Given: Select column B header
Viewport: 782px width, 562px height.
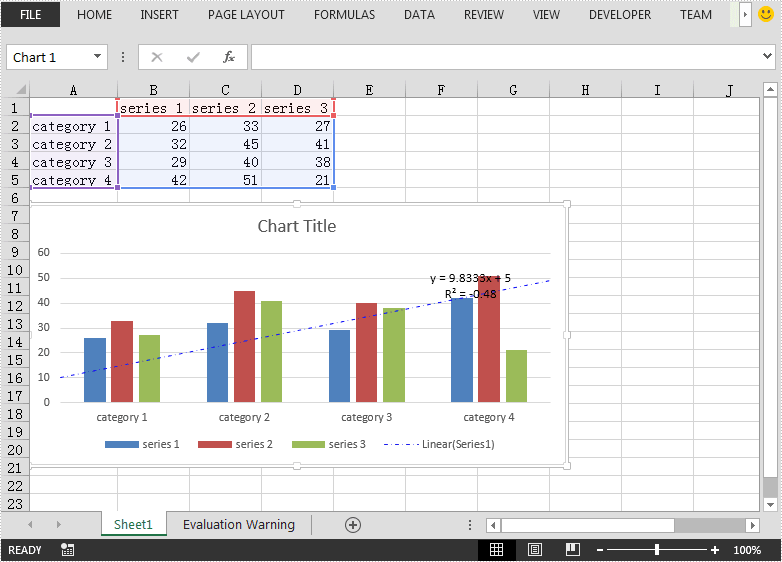Looking at the screenshot, I should (x=154, y=90).
